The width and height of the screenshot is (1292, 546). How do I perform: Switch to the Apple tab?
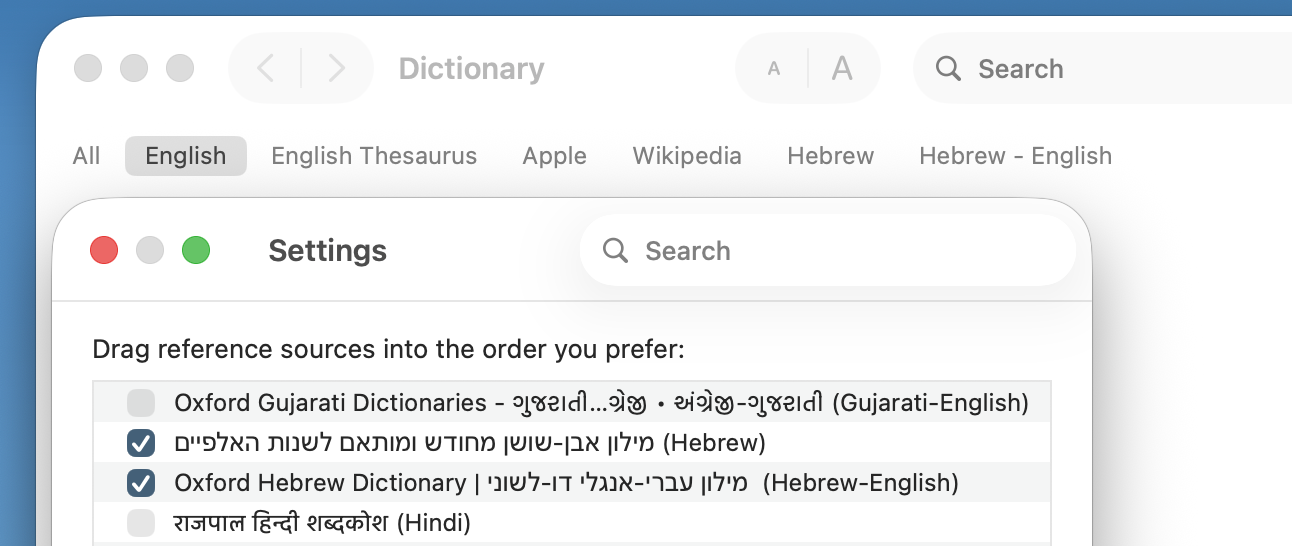pyautogui.click(x=554, y=156)
